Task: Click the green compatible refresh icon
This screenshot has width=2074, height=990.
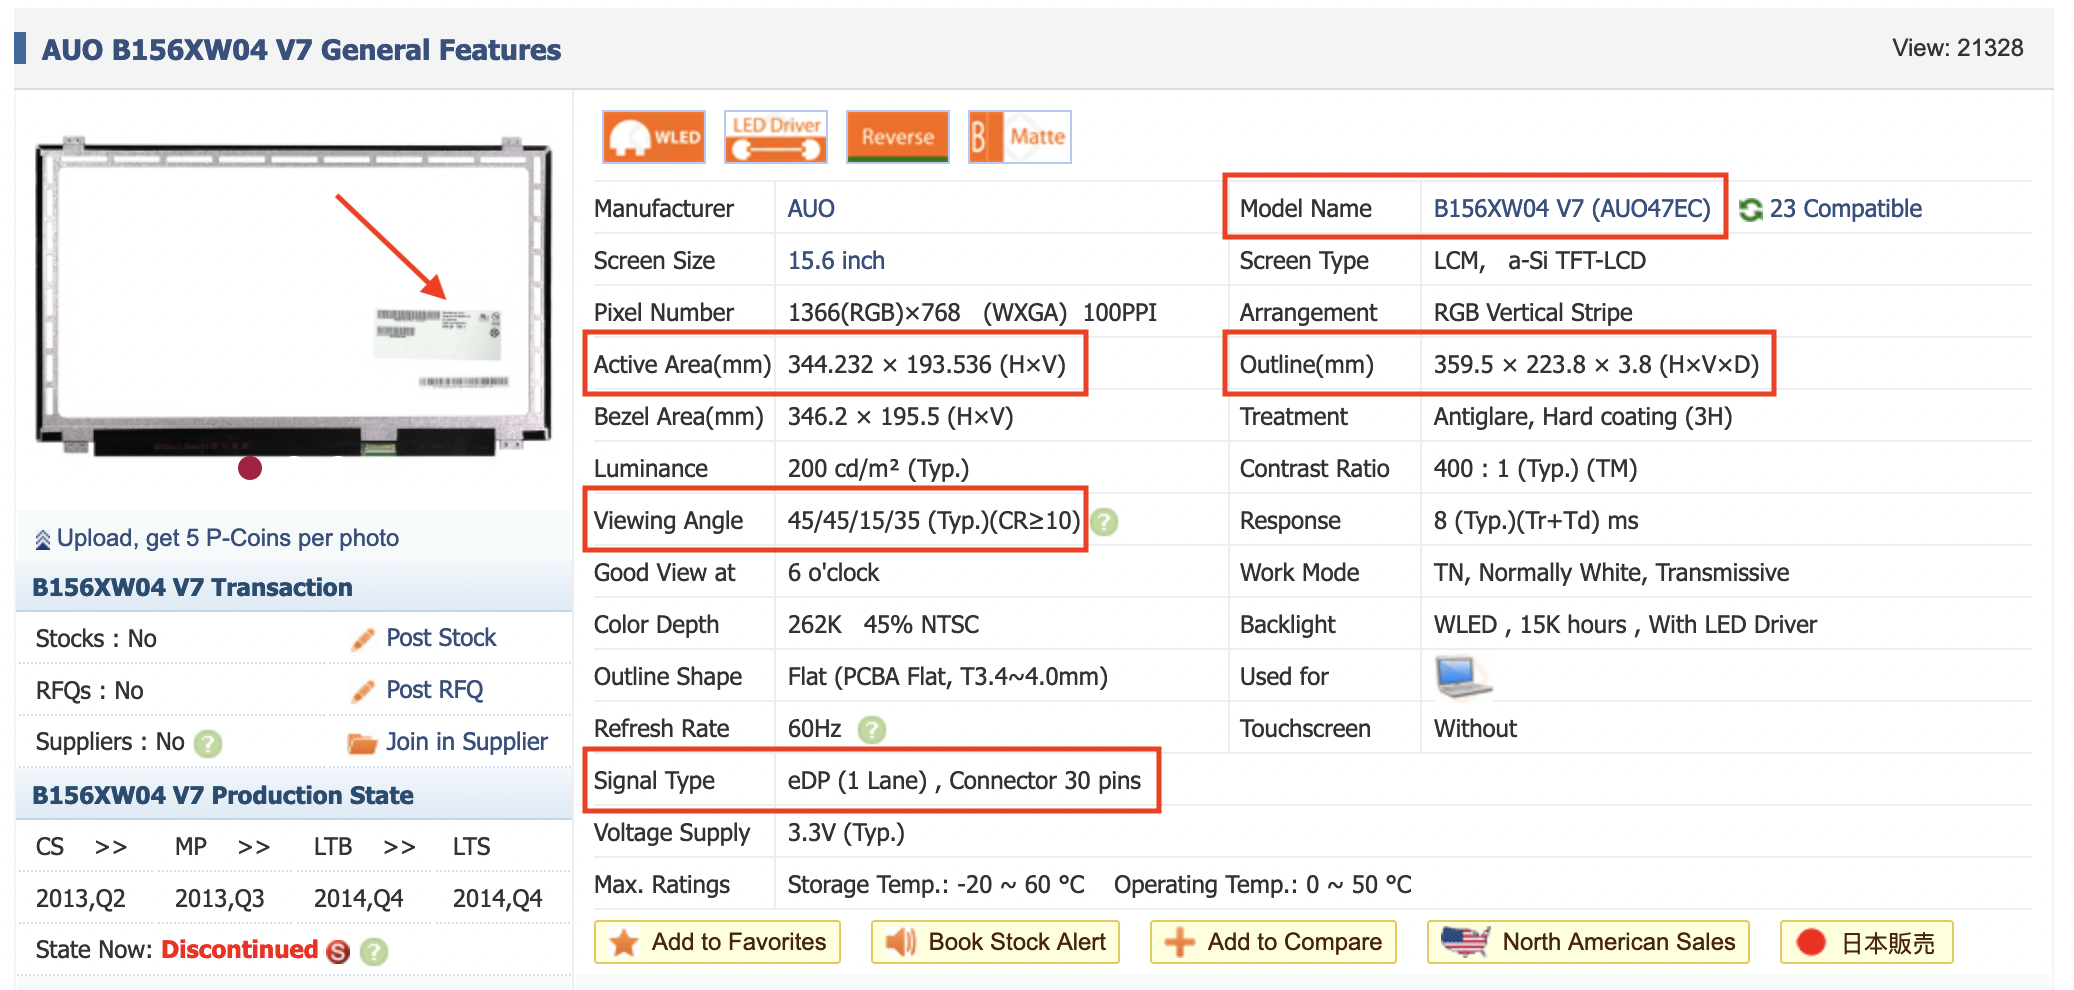Action: [x=1750, y=209]
